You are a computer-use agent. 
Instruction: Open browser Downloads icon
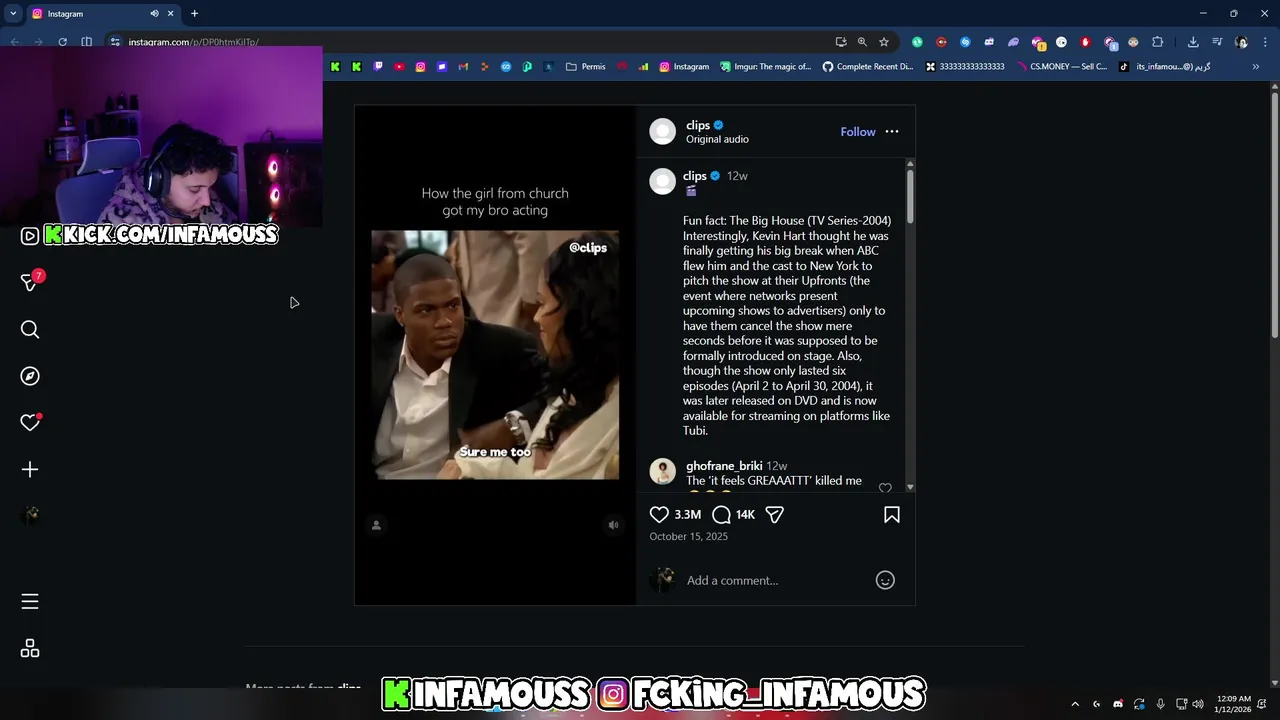pos(1193,42)
